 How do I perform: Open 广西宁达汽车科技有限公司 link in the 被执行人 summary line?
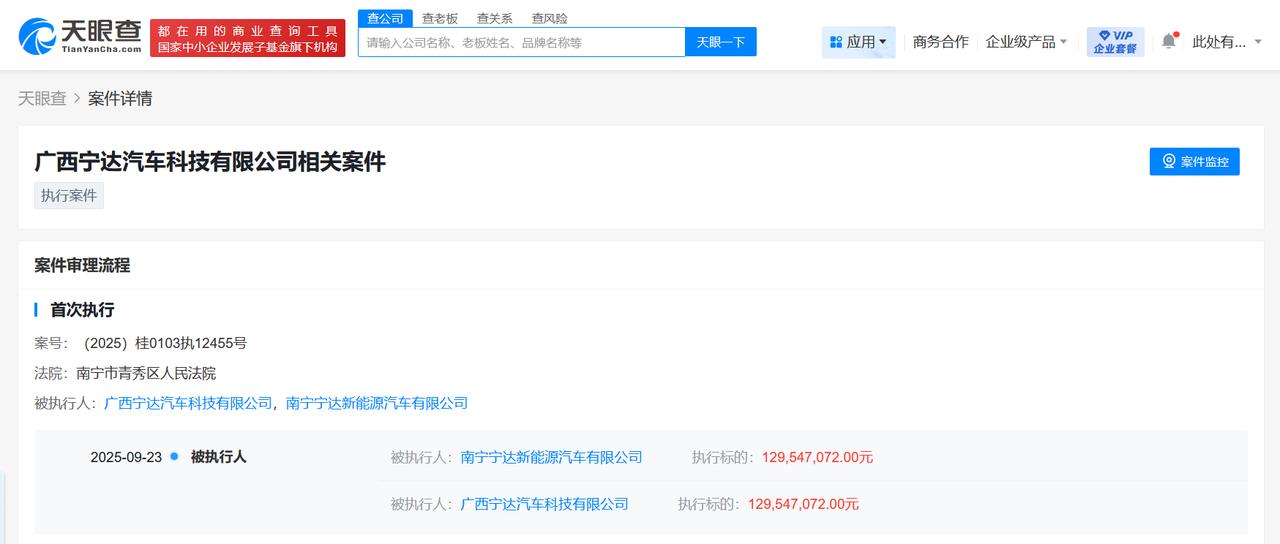point(188,403)
